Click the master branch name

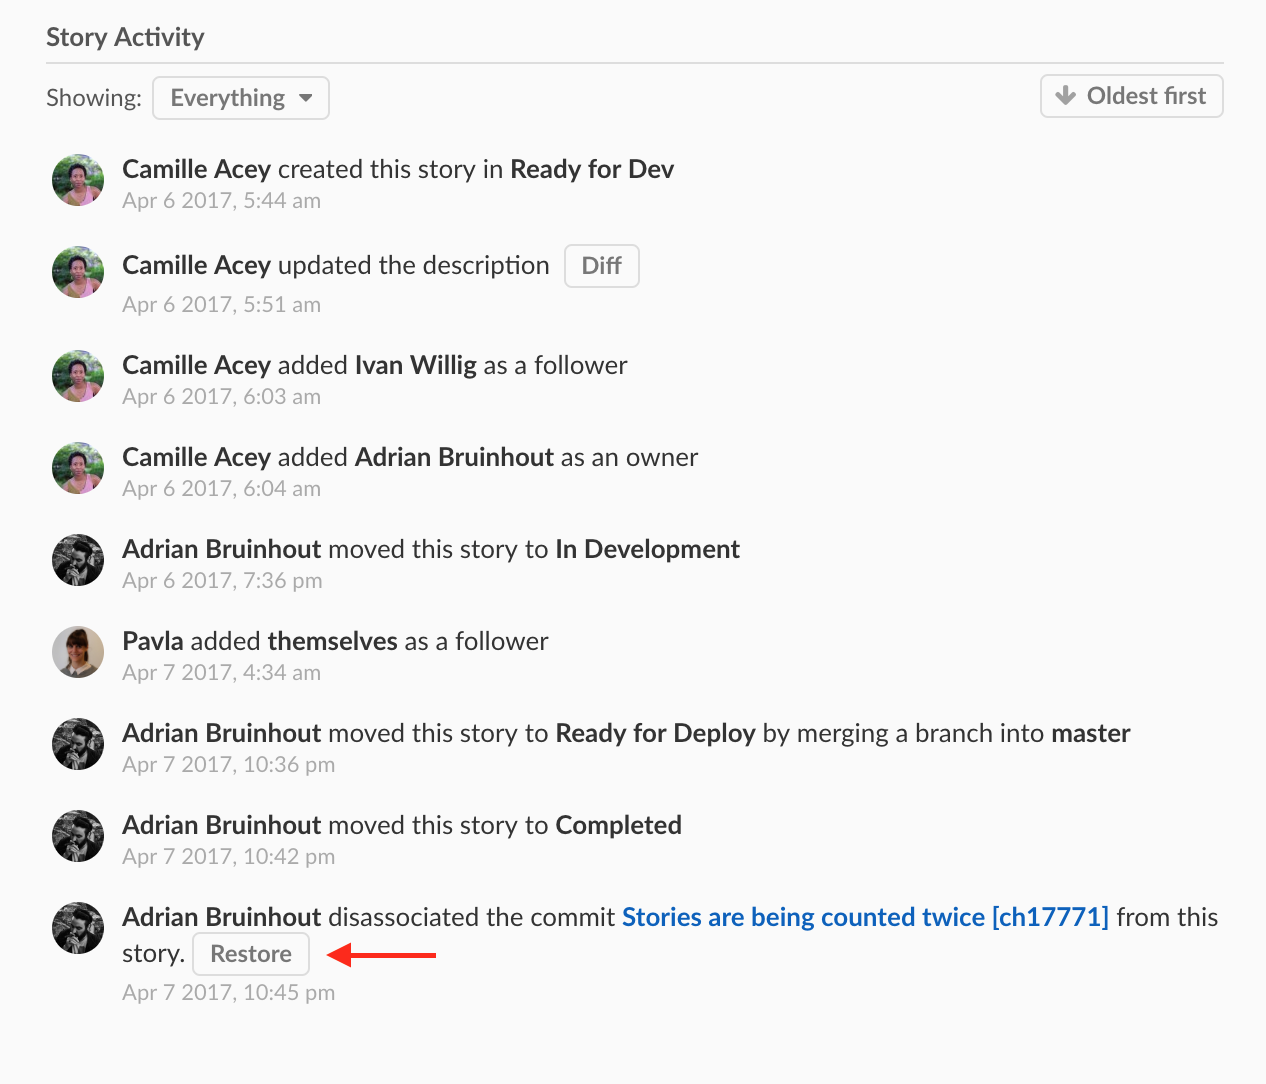1091,733
